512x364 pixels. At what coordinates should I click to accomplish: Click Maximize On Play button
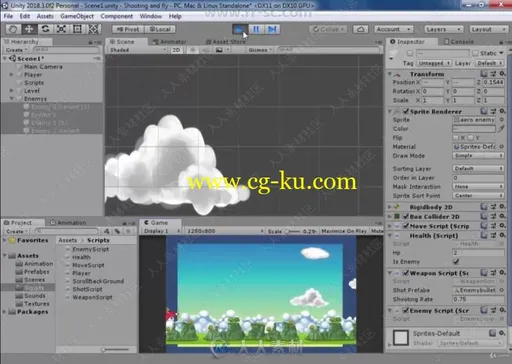point(344,231)
